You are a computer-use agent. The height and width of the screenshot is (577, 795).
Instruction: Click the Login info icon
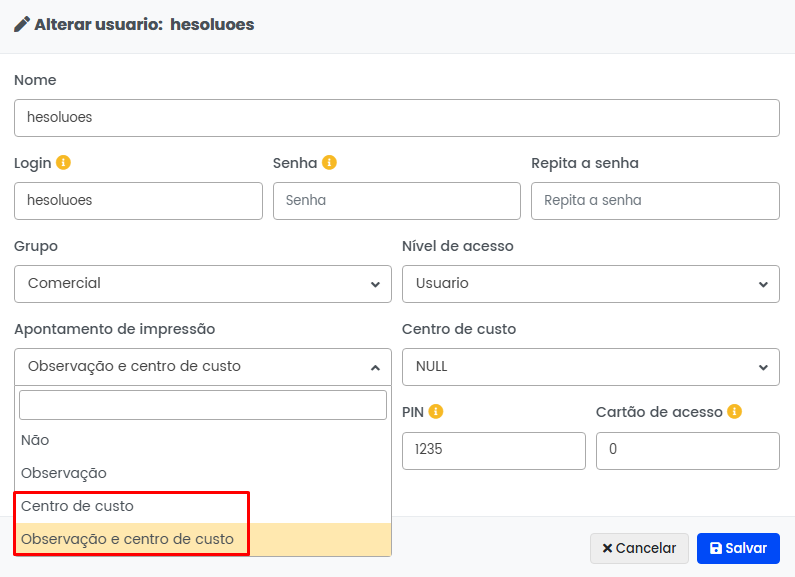[64, 163]
